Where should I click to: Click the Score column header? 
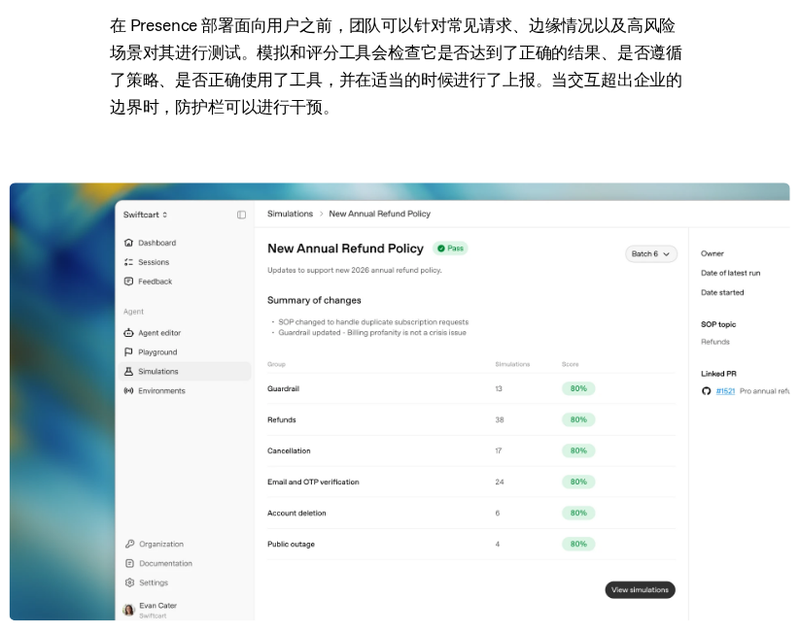(570, 364)
